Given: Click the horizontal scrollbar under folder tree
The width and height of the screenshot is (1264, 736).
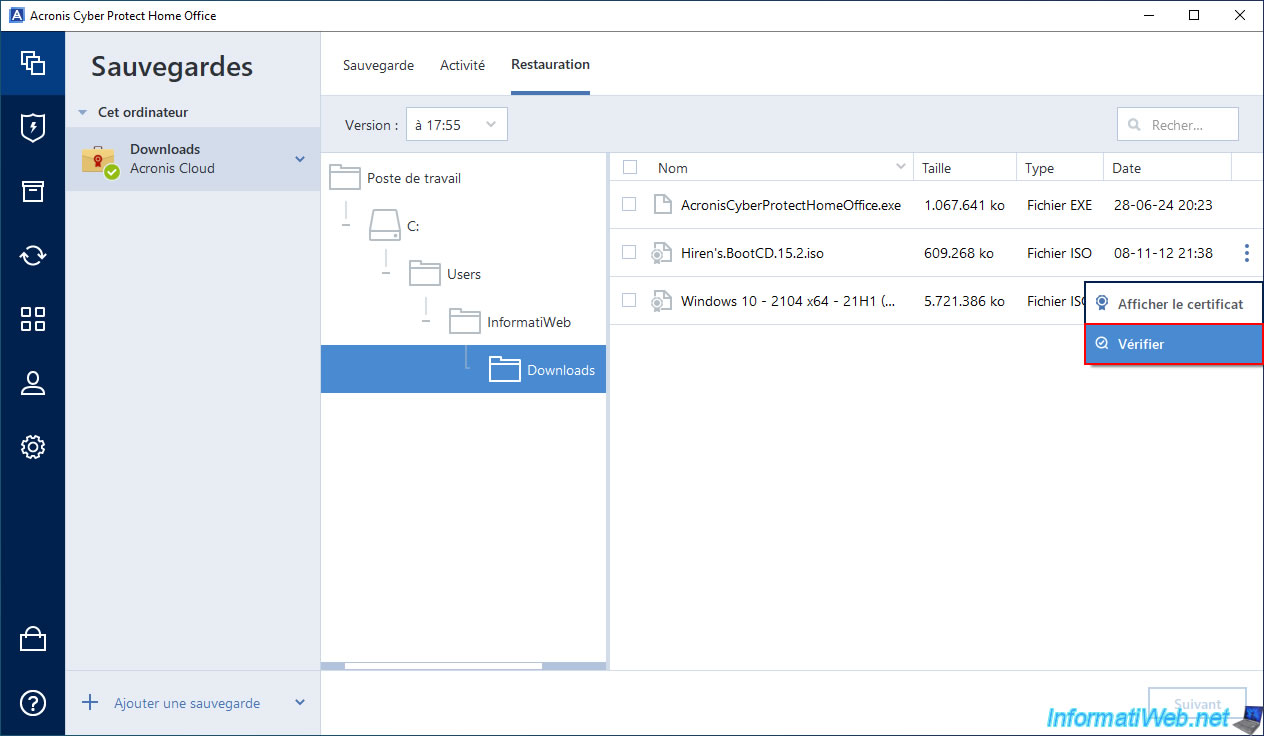Looking at the screenshot, I should click(443, 665).
